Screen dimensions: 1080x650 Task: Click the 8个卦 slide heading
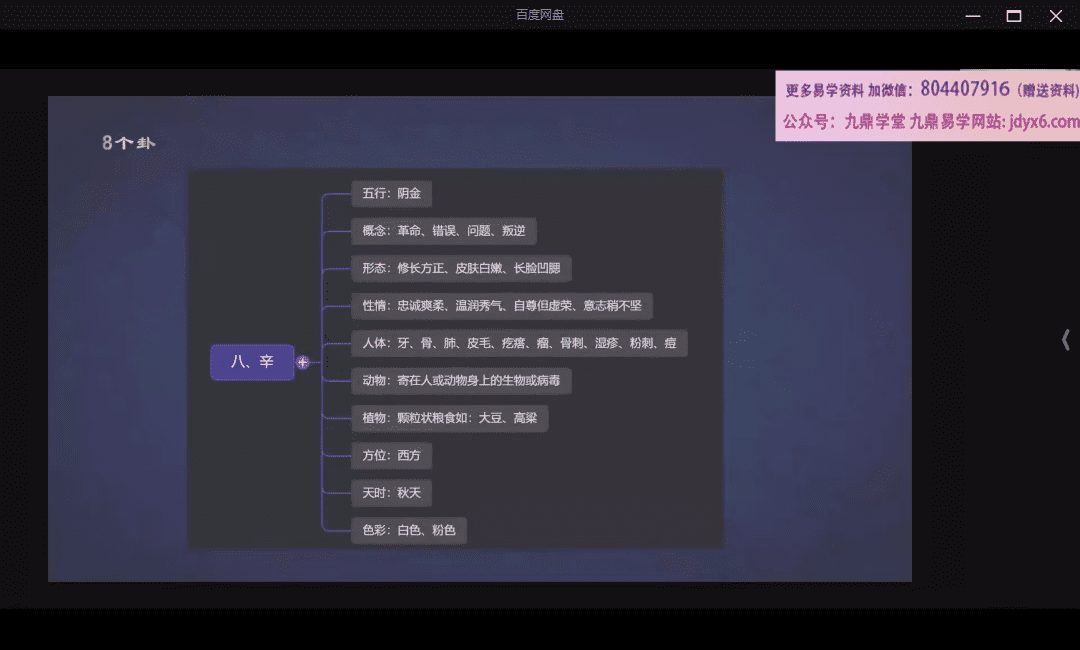coord(129,143)
